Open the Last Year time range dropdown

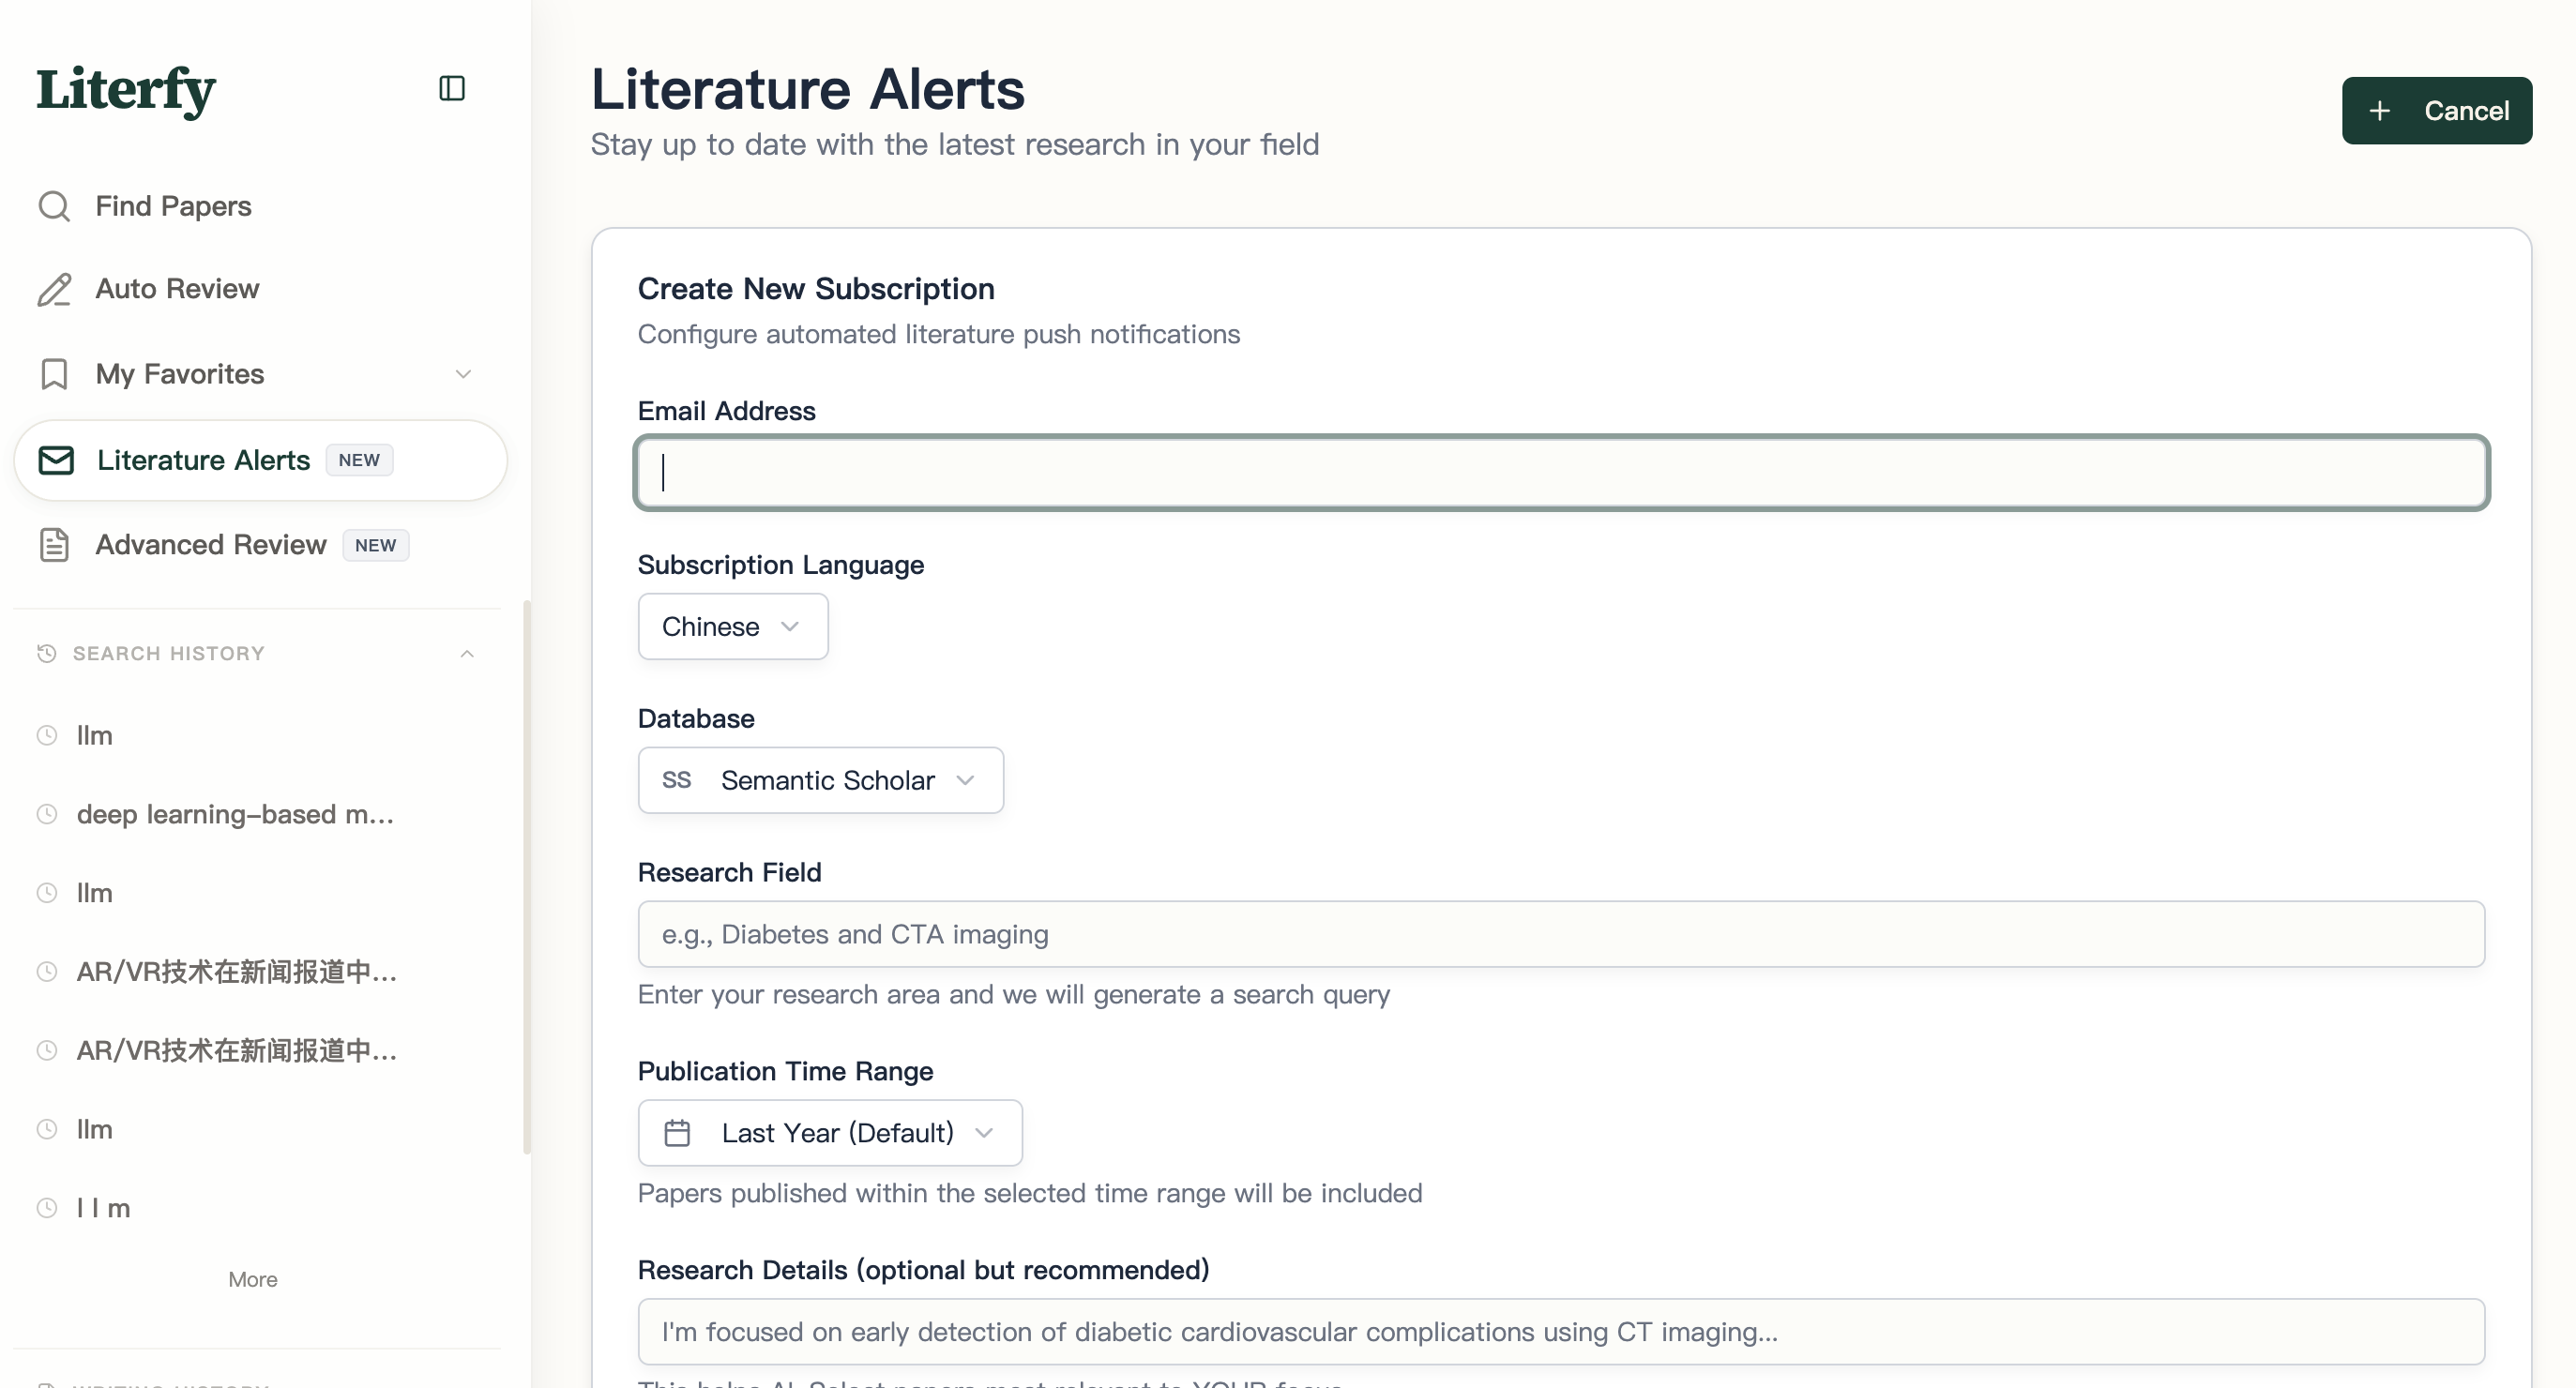pyautogui.click(x=830, y=1133)
